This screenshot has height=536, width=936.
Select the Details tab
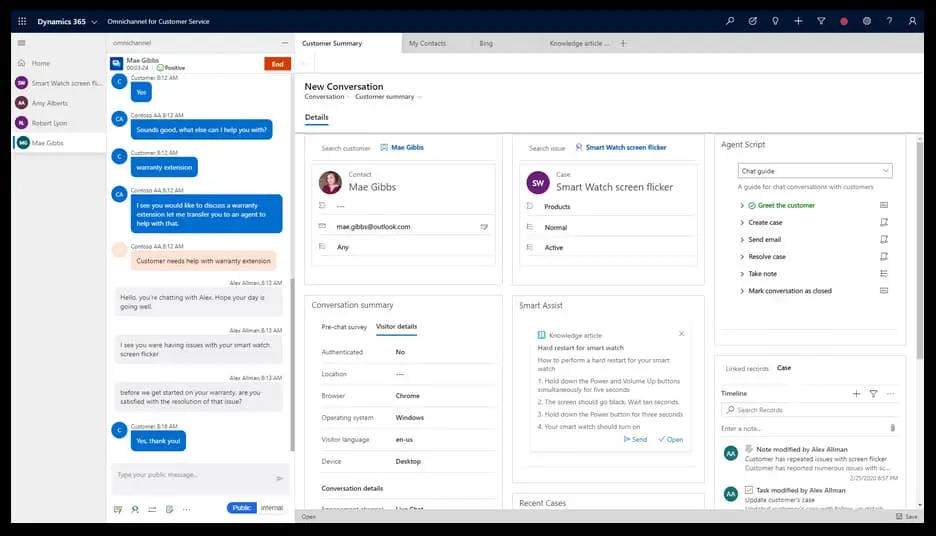coord(316,117)
